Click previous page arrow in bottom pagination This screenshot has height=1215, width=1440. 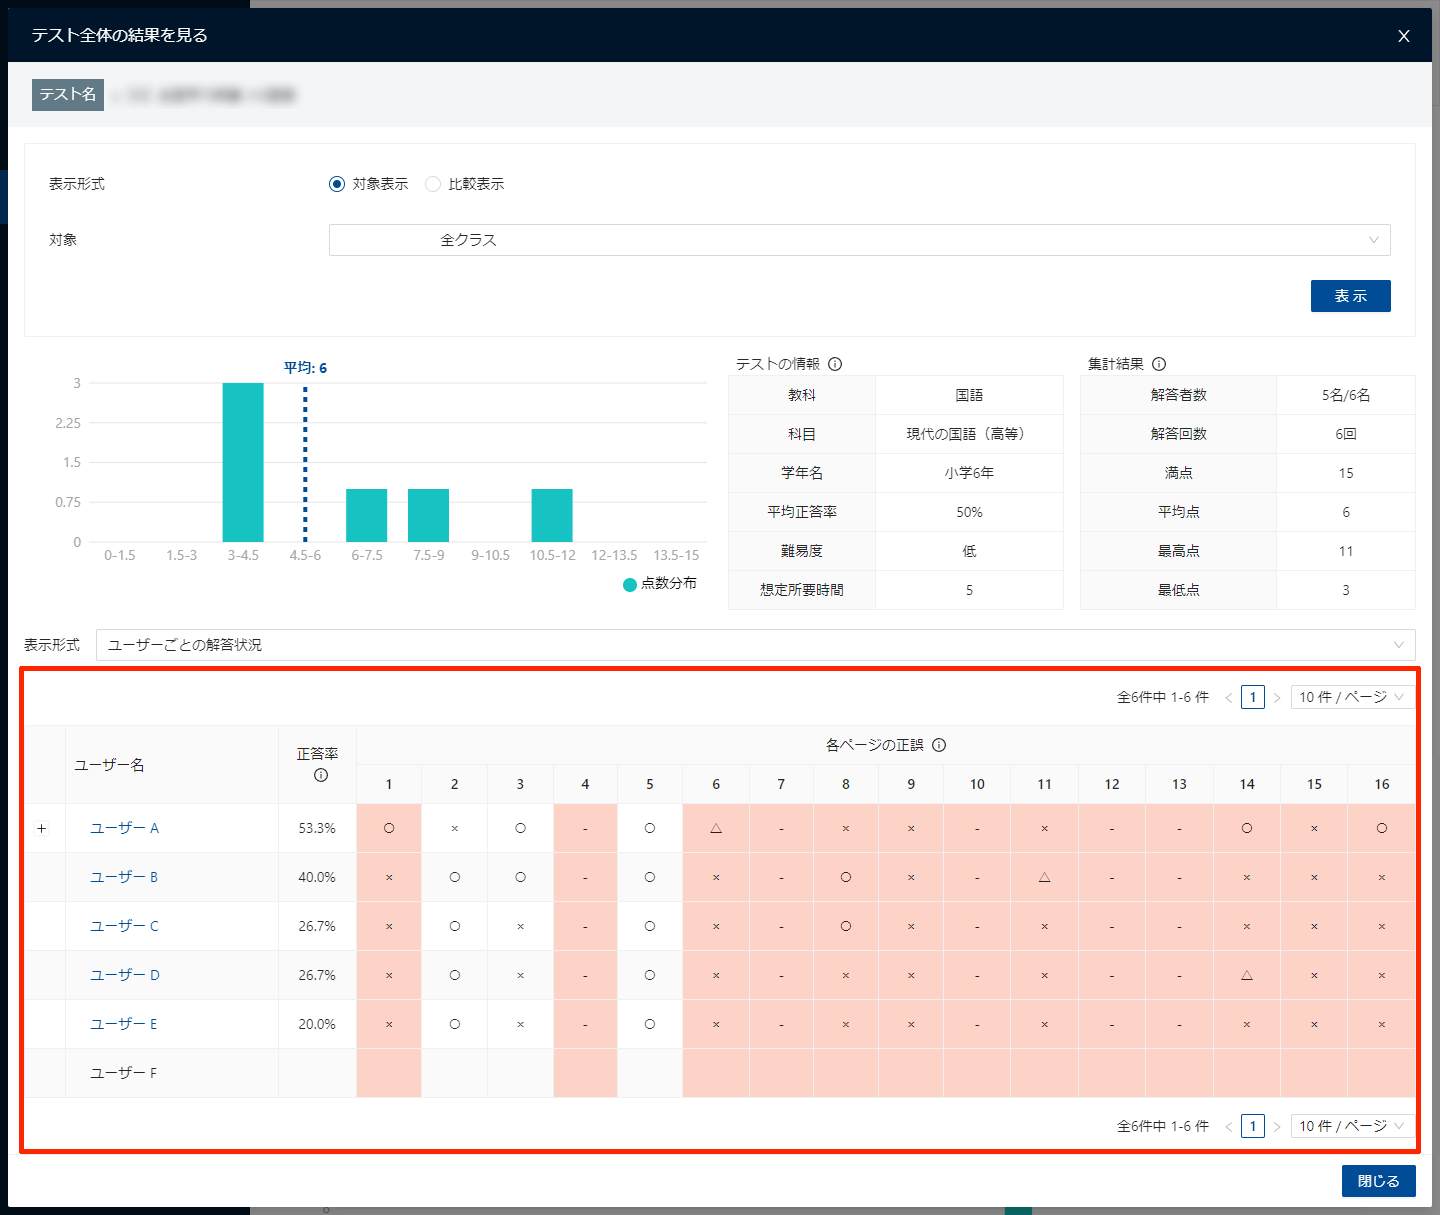pyautogui.click(x=1229, y=1126)
